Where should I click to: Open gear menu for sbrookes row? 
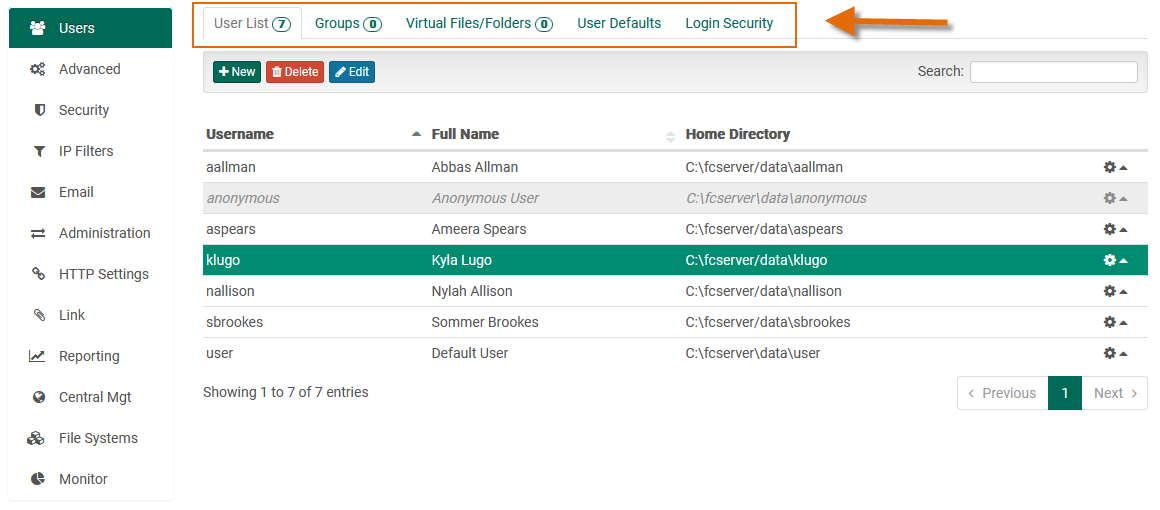point(1115,322)
